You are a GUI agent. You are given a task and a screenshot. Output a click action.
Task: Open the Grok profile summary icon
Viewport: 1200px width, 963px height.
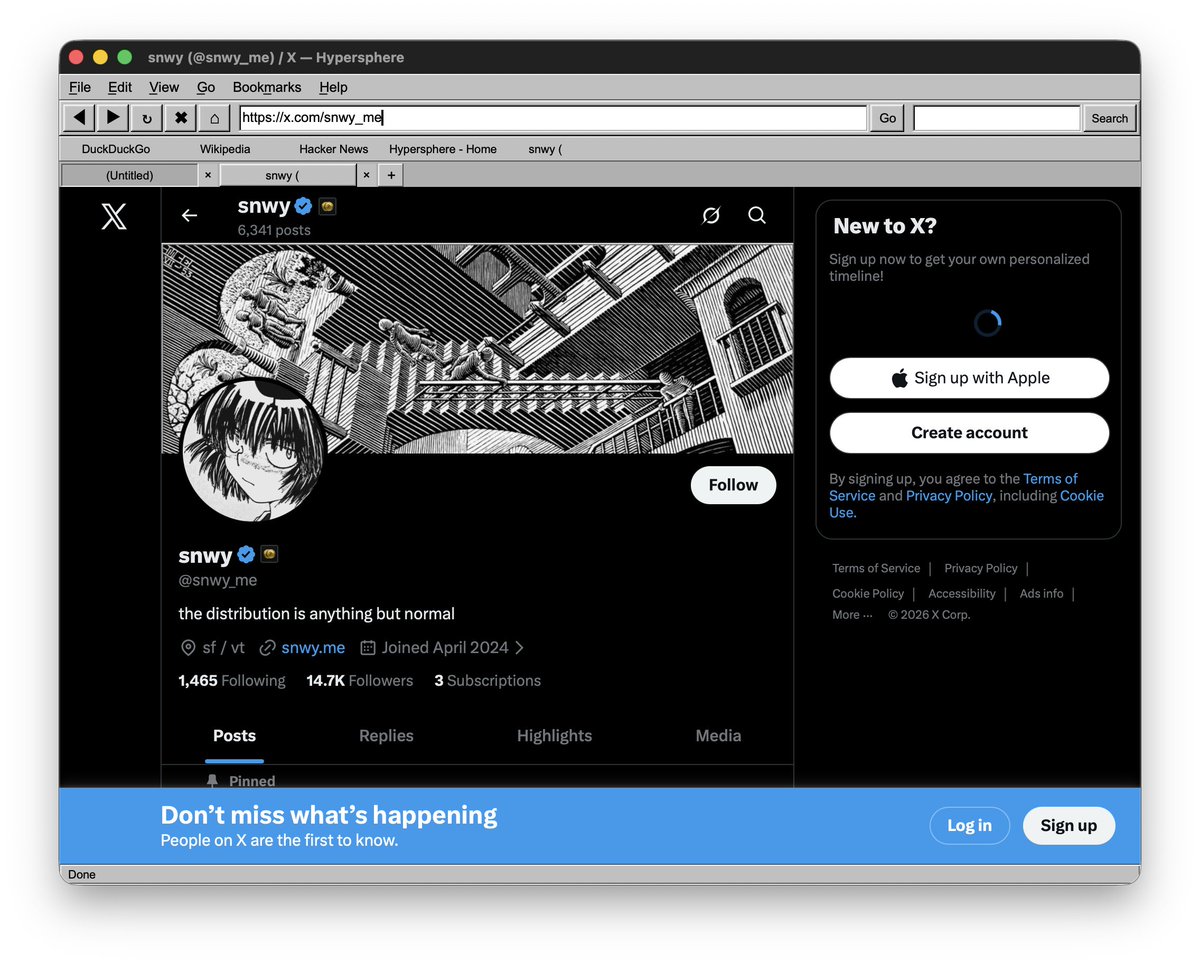[x=711, y=215]
